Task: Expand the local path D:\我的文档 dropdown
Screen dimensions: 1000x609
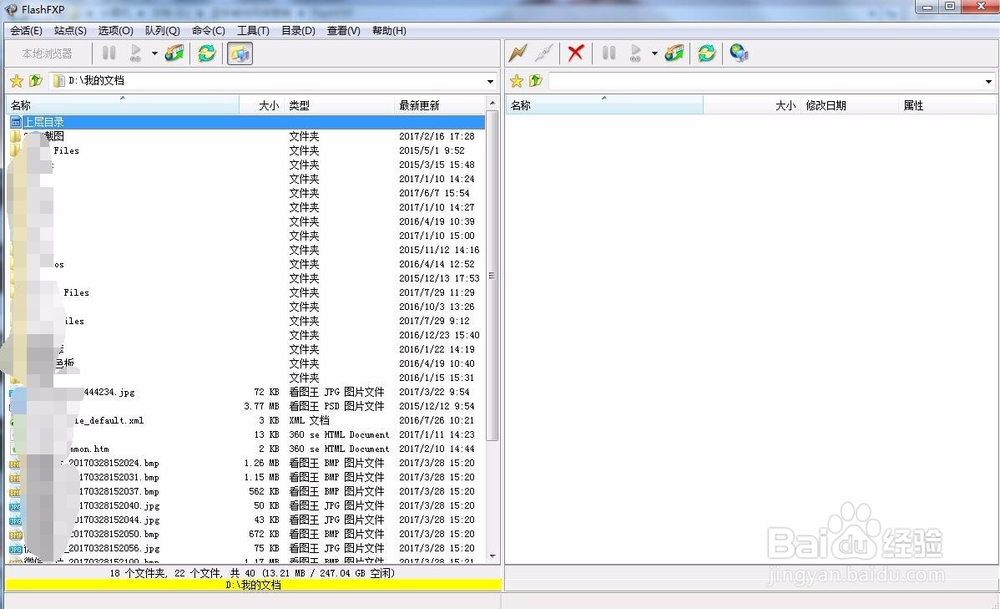Action: click(x=490, y=82)
